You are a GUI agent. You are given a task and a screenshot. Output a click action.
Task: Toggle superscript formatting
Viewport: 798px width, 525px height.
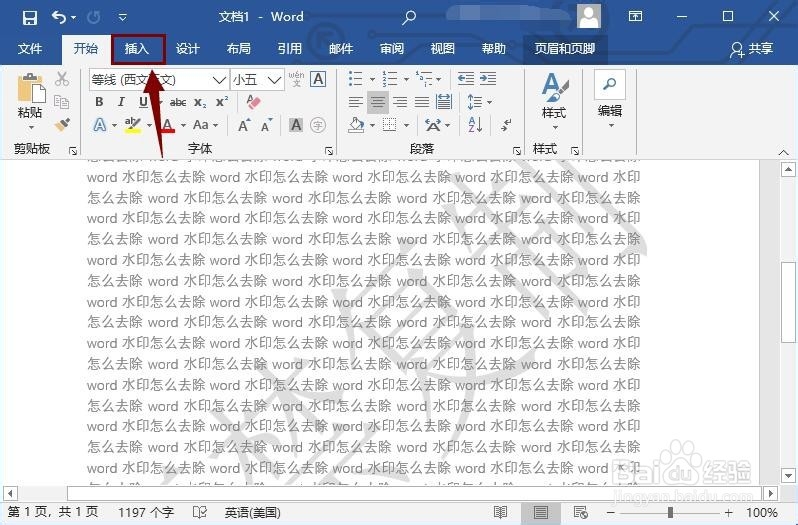pos(222,101)
